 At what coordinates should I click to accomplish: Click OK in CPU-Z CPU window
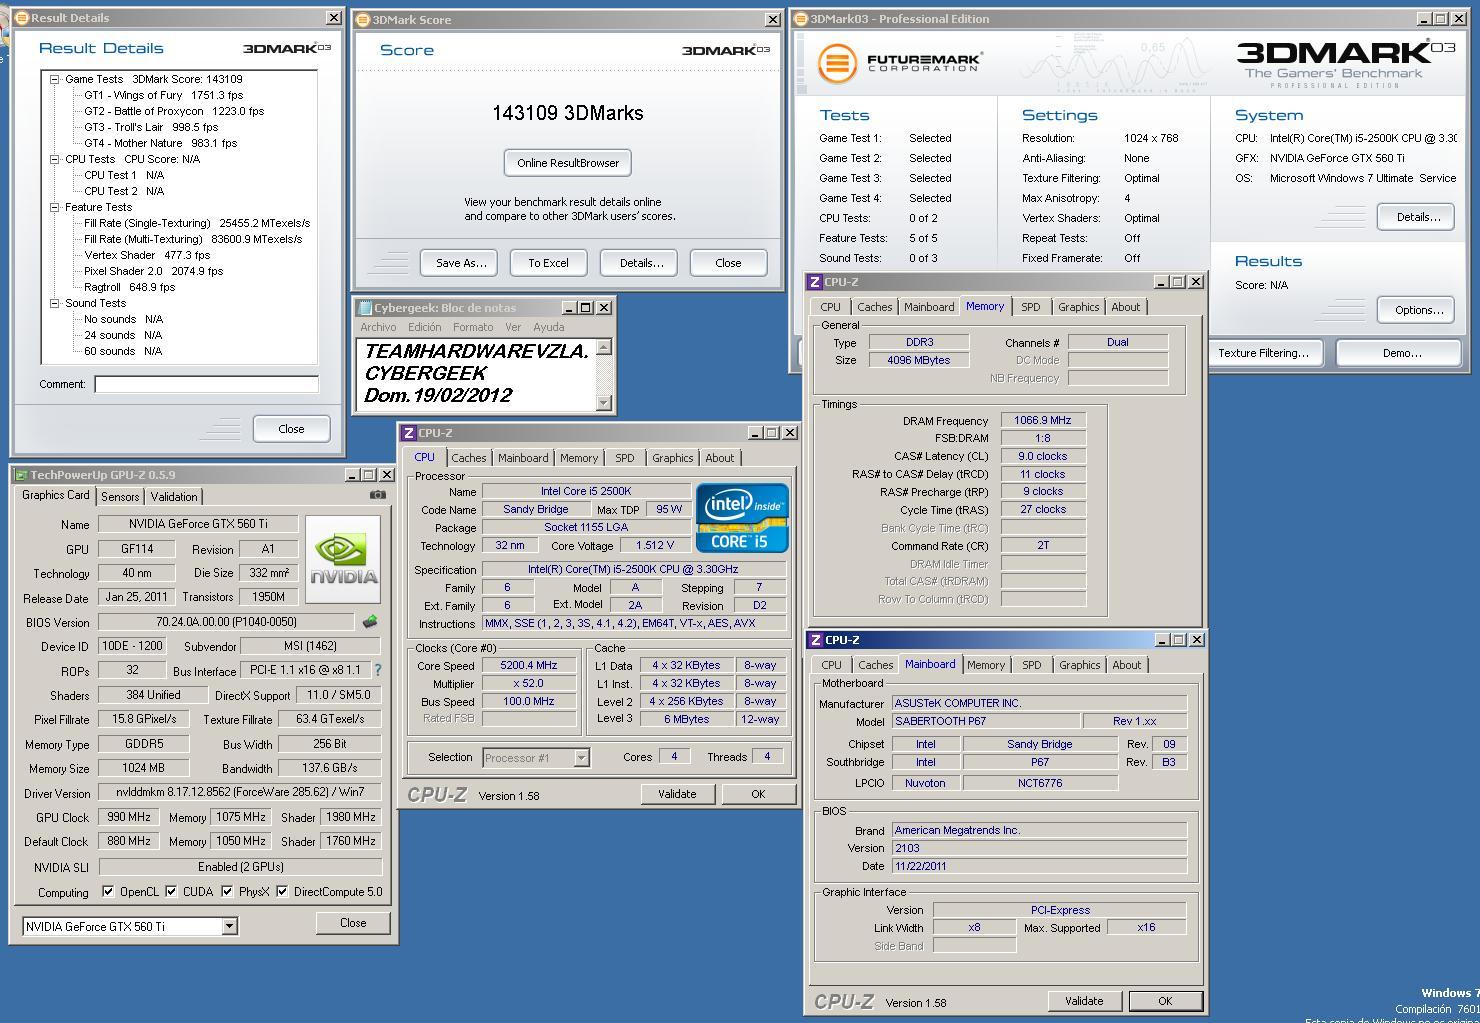click(x=758, y=794)
